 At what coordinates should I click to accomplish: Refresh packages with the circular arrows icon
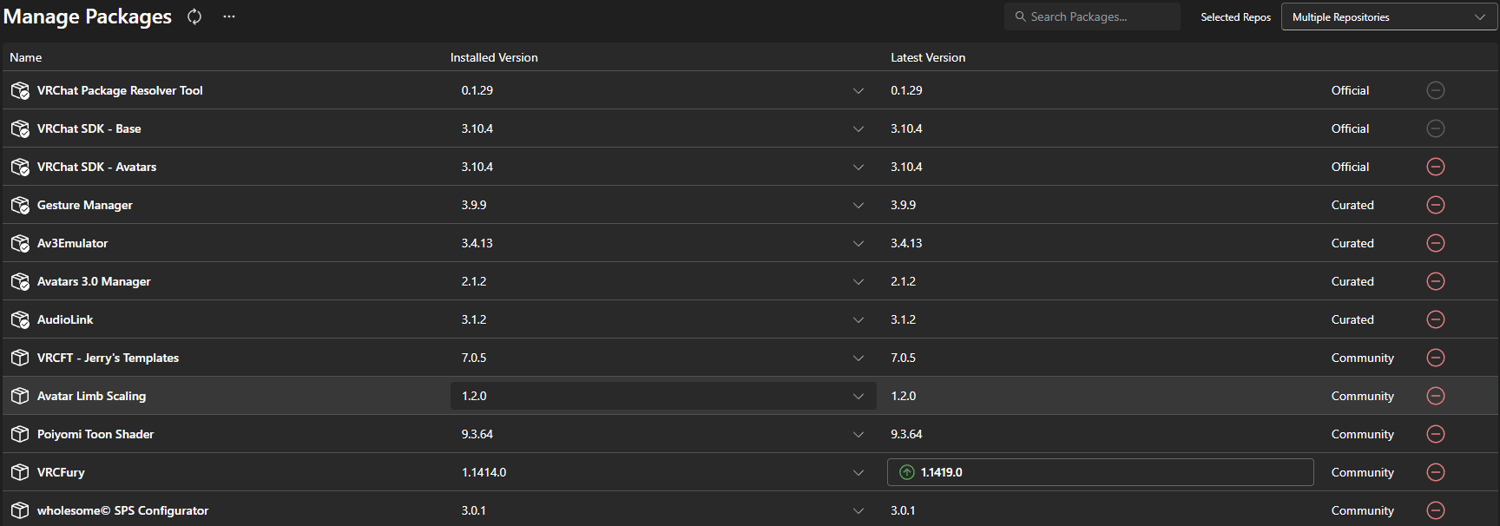pos(195,17)
